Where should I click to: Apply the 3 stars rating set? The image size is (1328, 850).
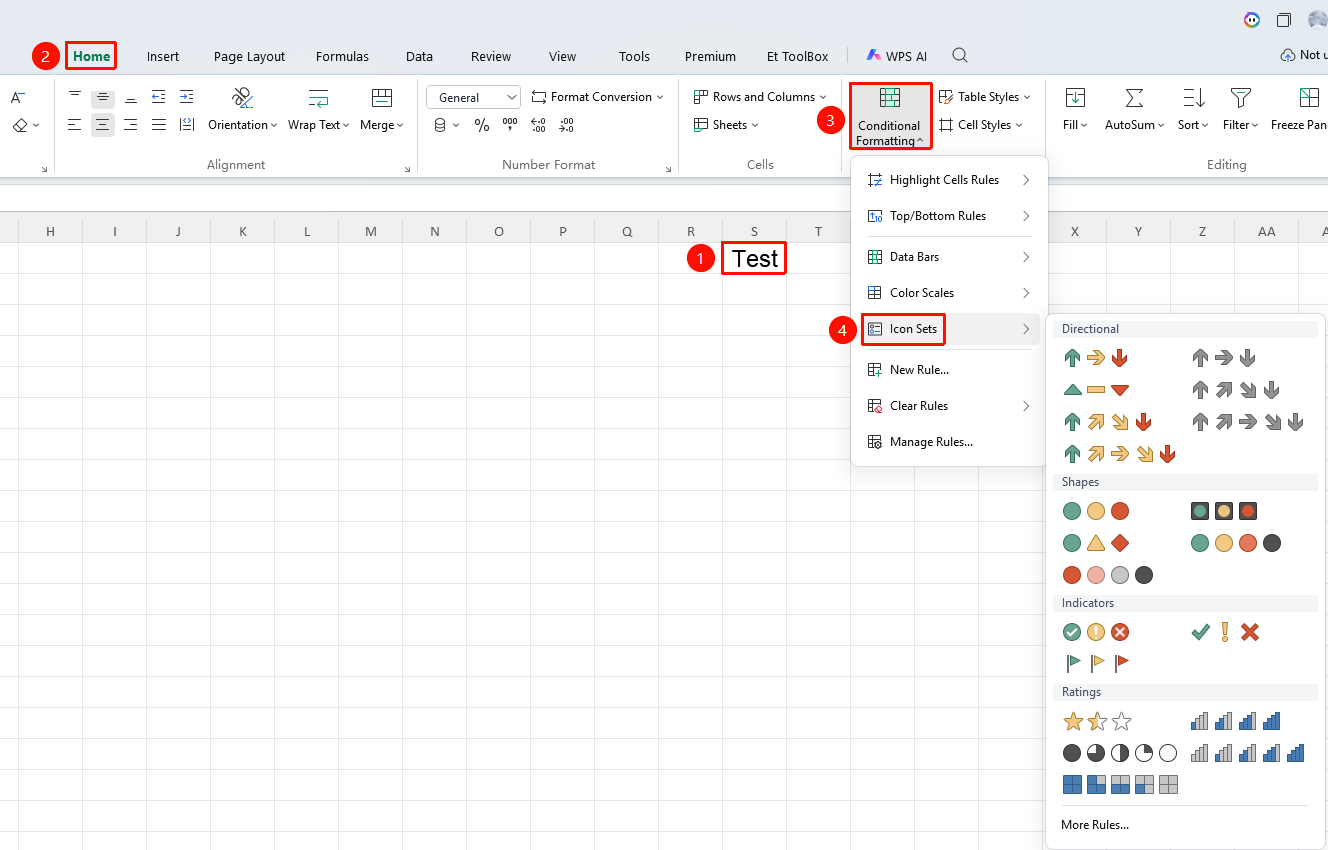click(x=1097, y=721)
